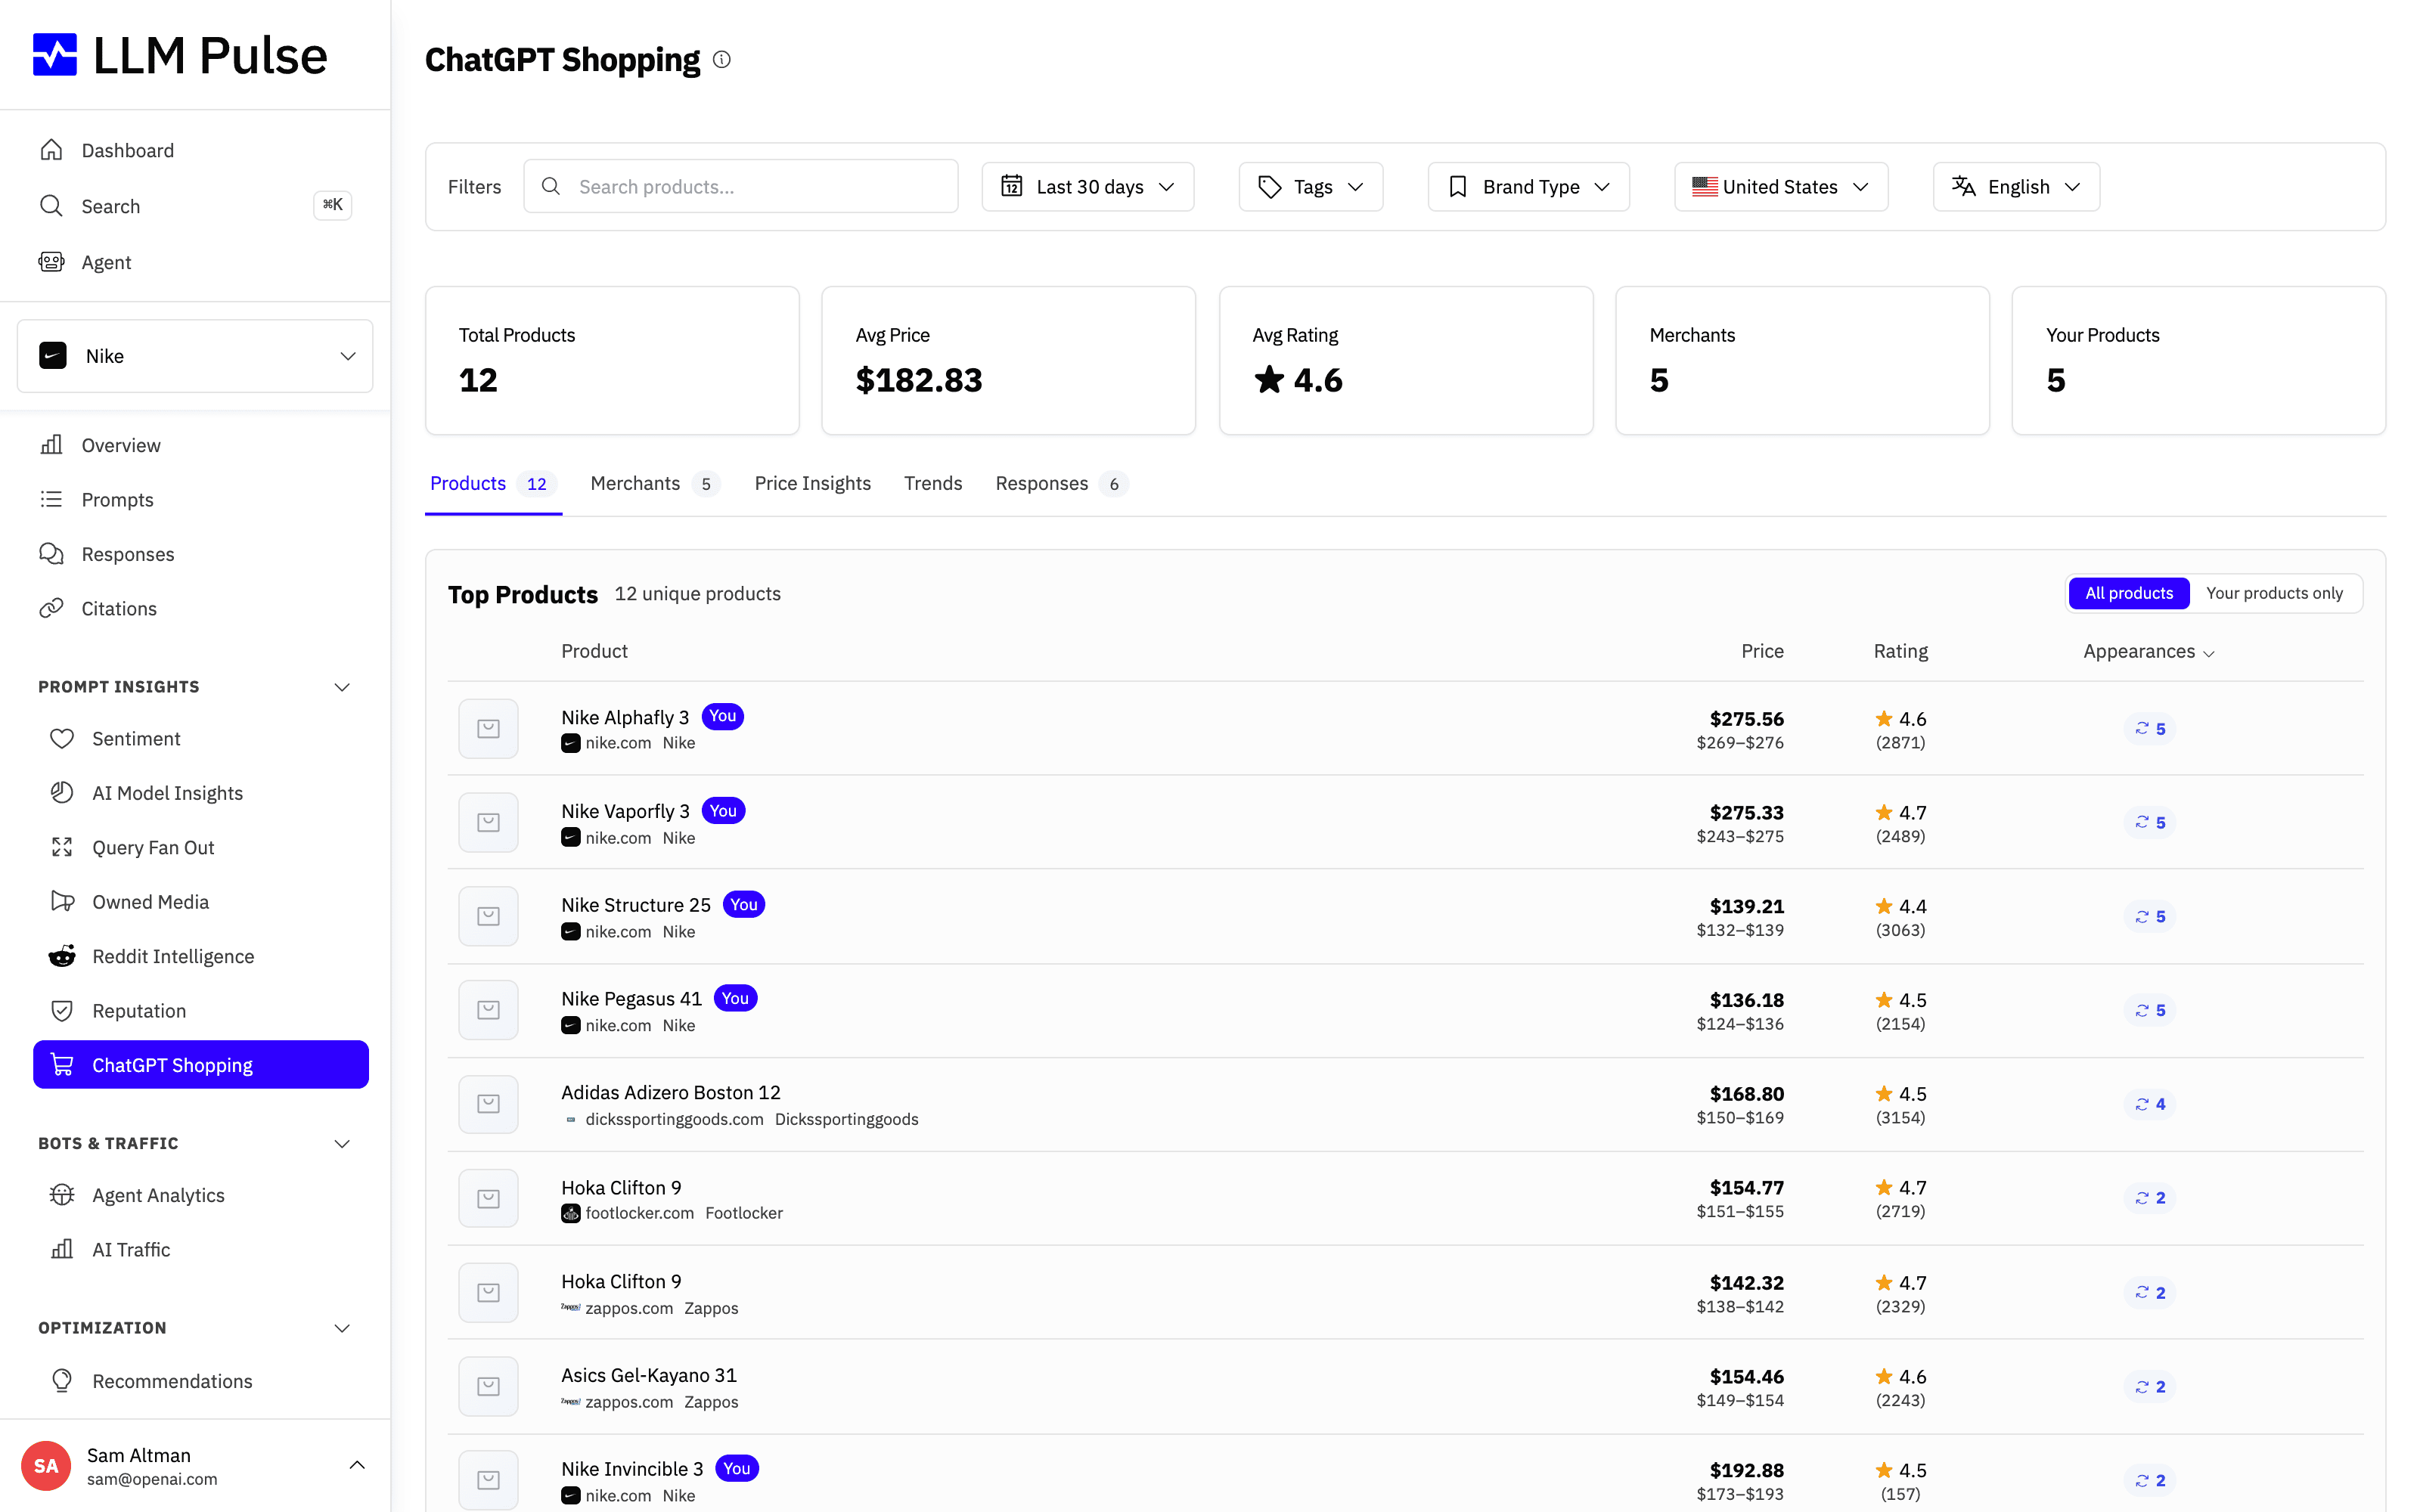Click the Agent robot icon
This screenshot has width=2420, height=1512.
click(x=52, y=262)
